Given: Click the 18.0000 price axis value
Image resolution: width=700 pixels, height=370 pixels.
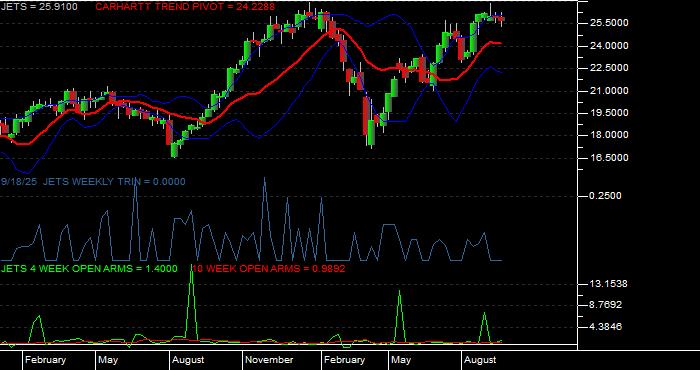Looking at the screenshot, I should (x=609, y=135).
